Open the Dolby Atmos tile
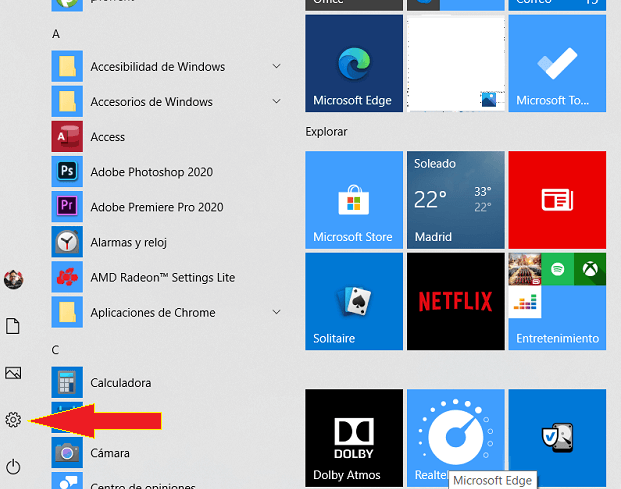 pyautogui.click(x=354, y=438)
